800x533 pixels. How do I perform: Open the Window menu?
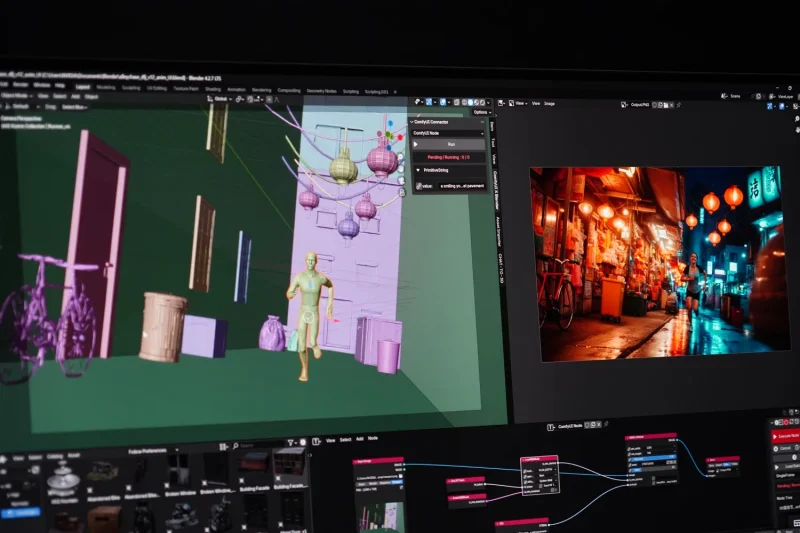coord(42,85)
